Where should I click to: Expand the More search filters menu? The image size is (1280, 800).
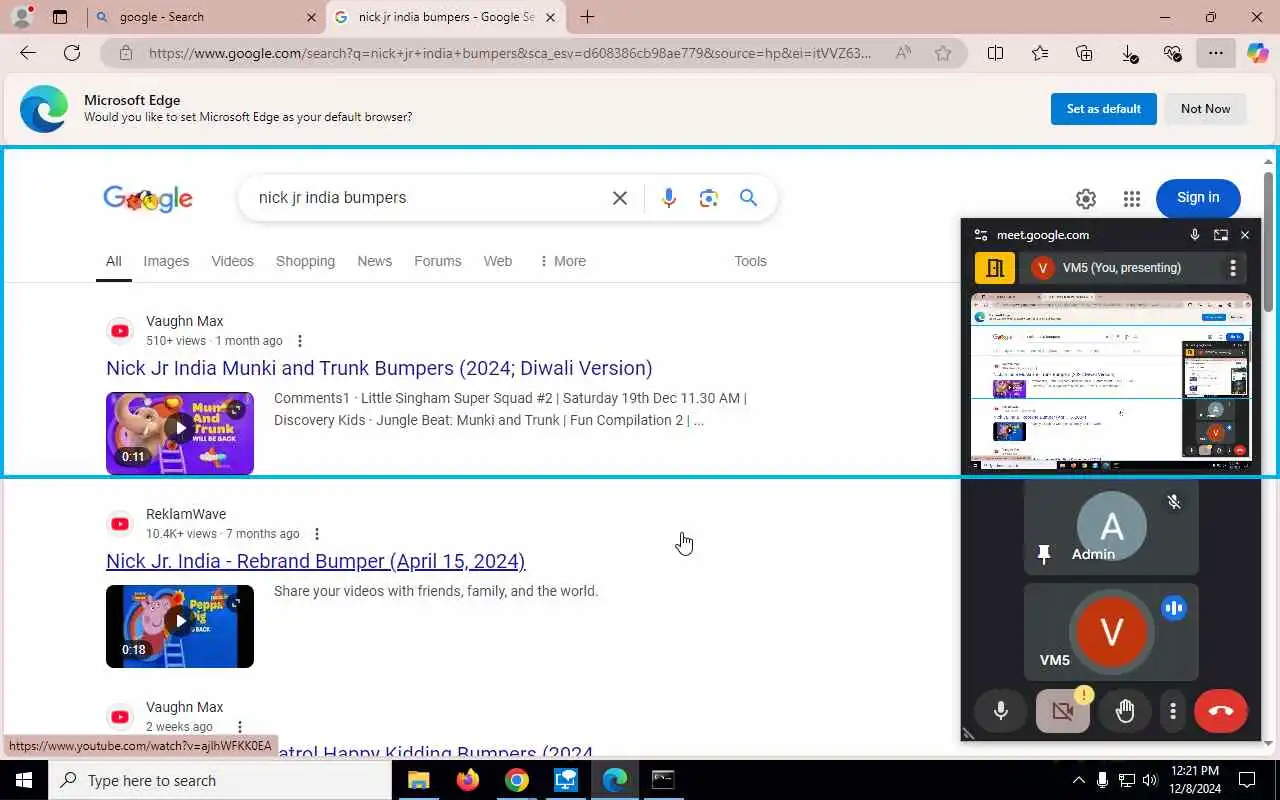point(563,261)
